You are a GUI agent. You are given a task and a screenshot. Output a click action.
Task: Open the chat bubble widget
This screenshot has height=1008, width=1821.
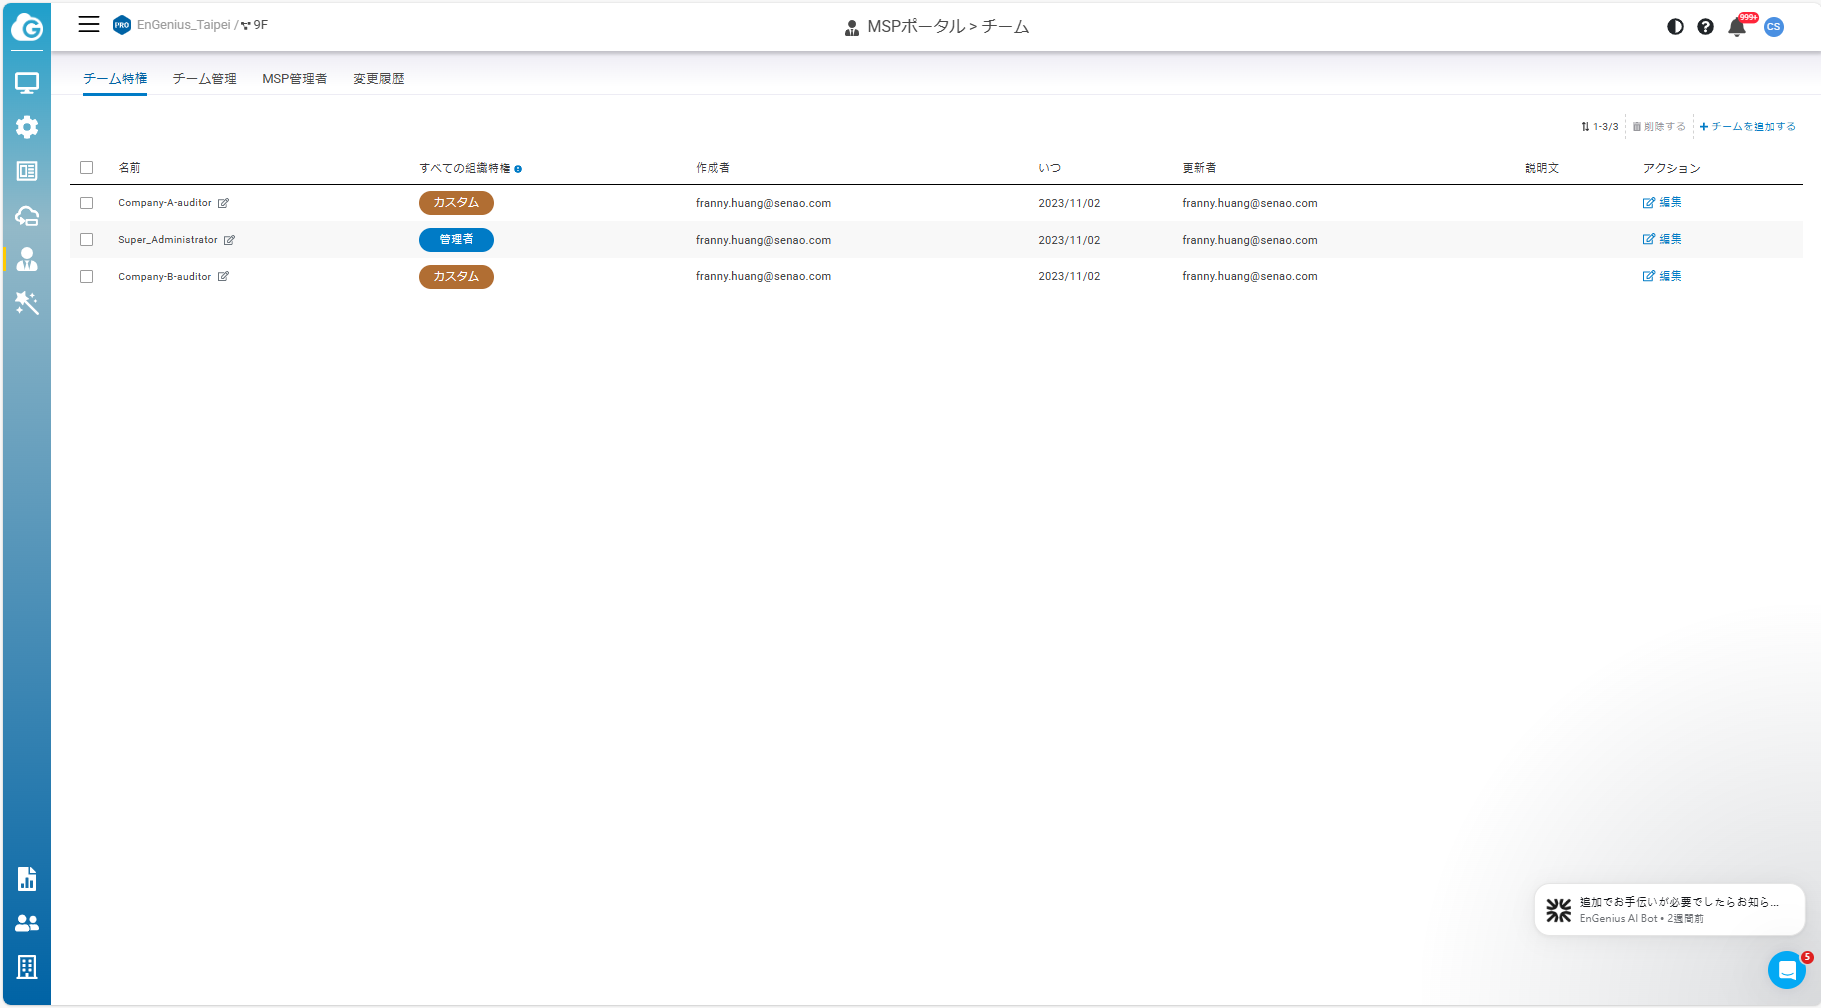click(1786, 969)
